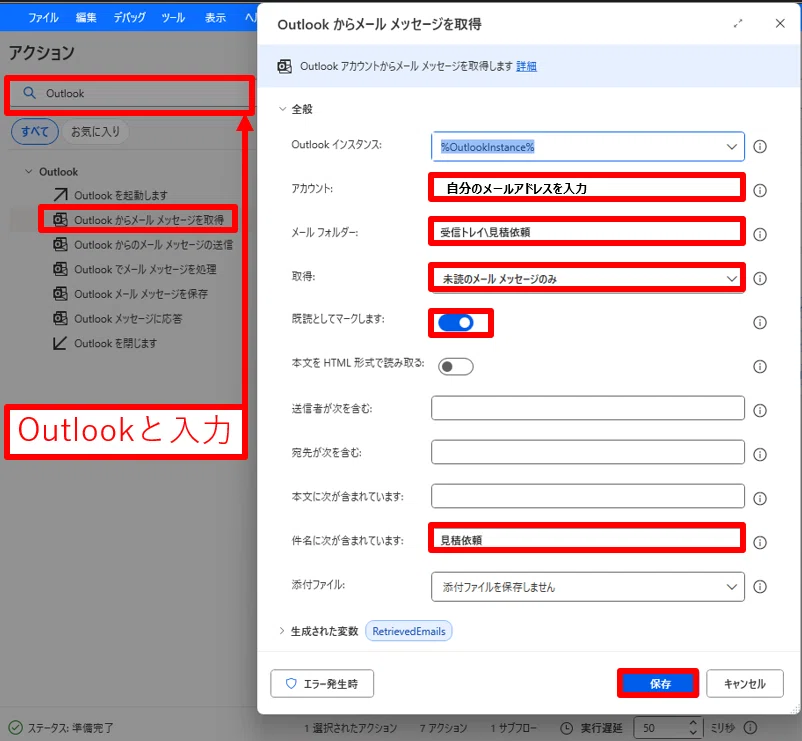Image resolution: width=802 pixels, height=741 pixels.
Task: Open the デバッグ menu
Action: pos(129,17)
